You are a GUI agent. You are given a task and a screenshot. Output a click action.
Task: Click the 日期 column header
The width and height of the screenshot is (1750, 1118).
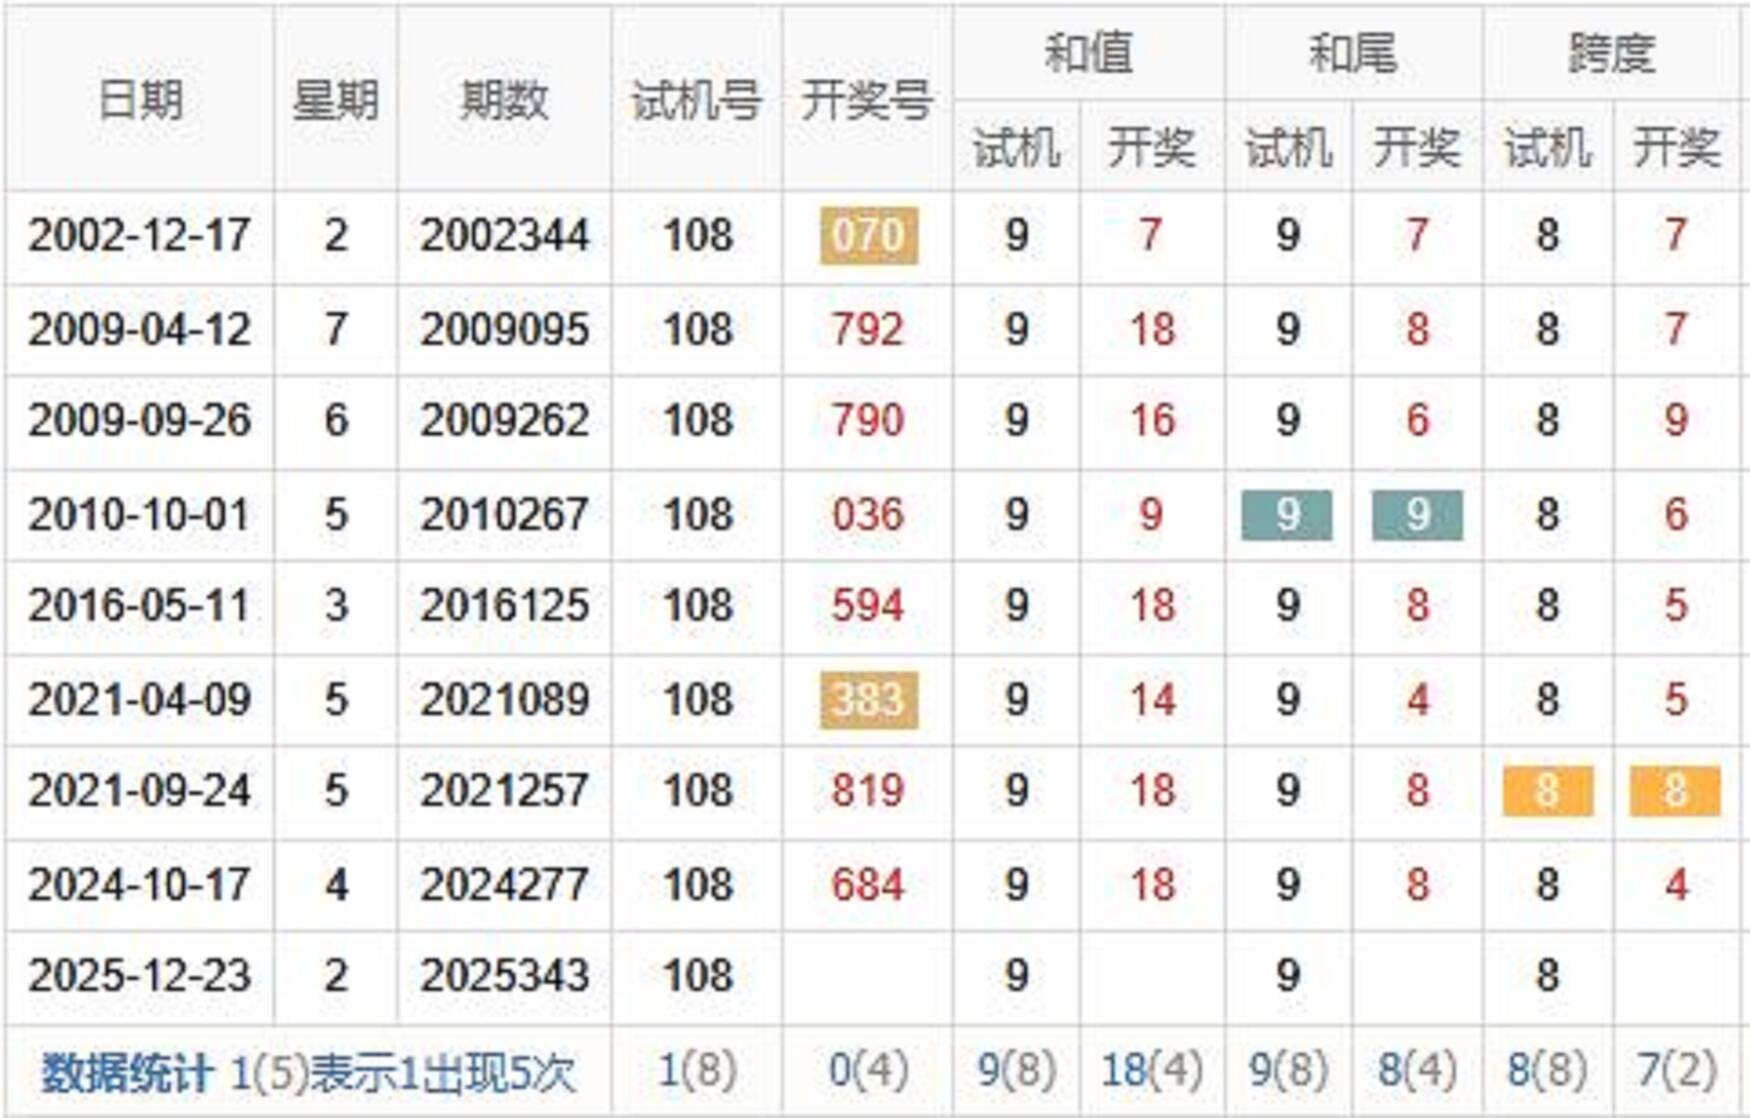pyautogui.click(x=140, y=100)
